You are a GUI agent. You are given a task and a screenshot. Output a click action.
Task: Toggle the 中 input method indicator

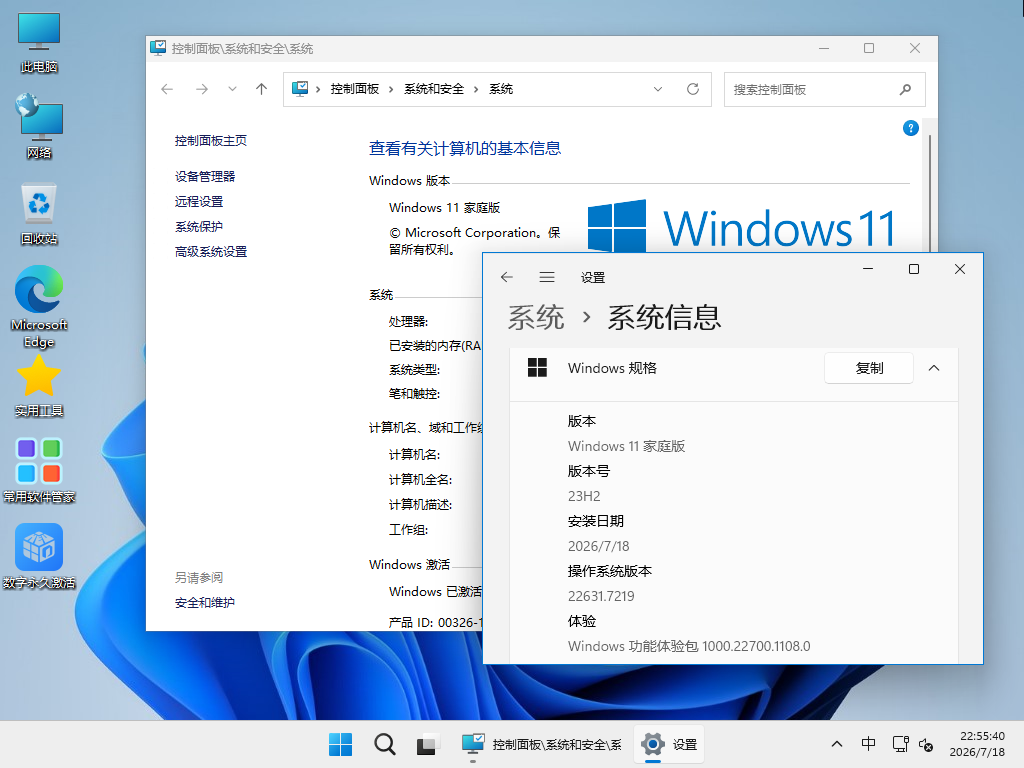point(869,744)
